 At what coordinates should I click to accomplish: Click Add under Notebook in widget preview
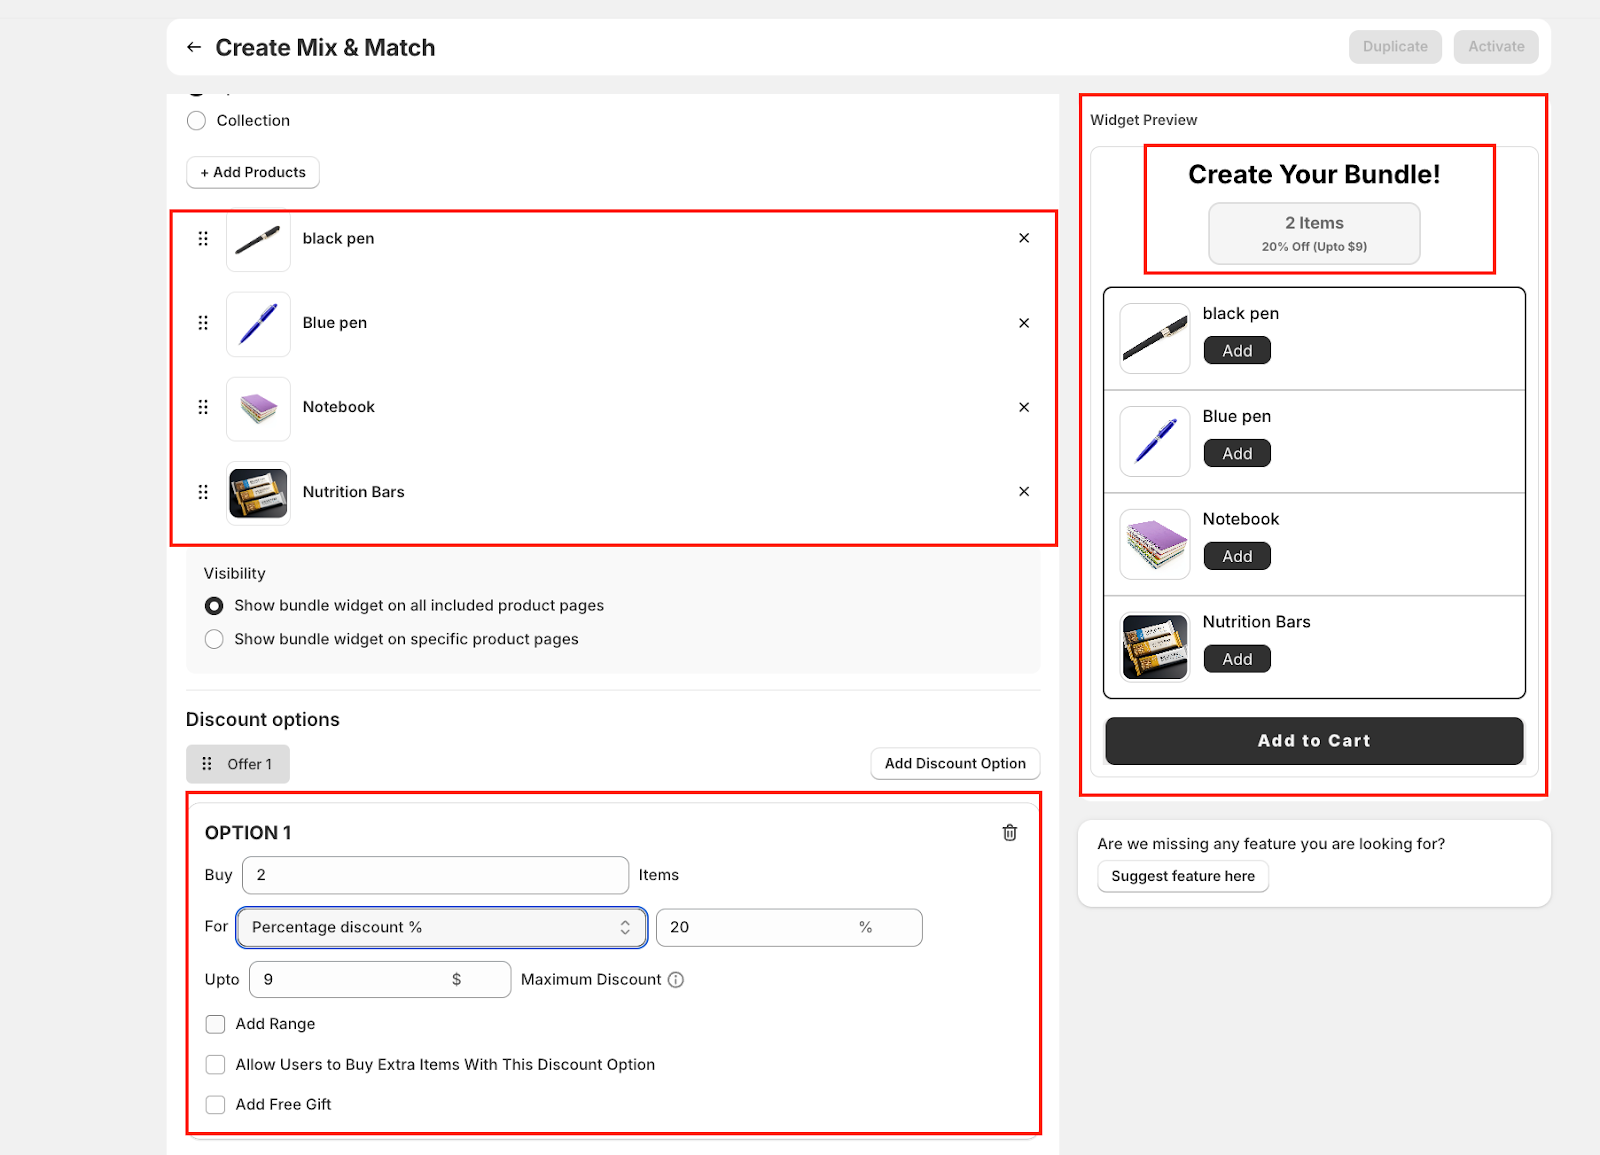(x=1237, y=557)
